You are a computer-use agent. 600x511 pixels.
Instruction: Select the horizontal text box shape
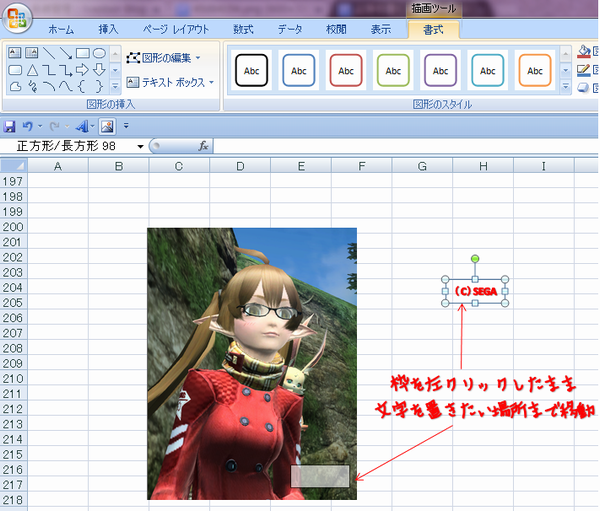coord(15,52)
